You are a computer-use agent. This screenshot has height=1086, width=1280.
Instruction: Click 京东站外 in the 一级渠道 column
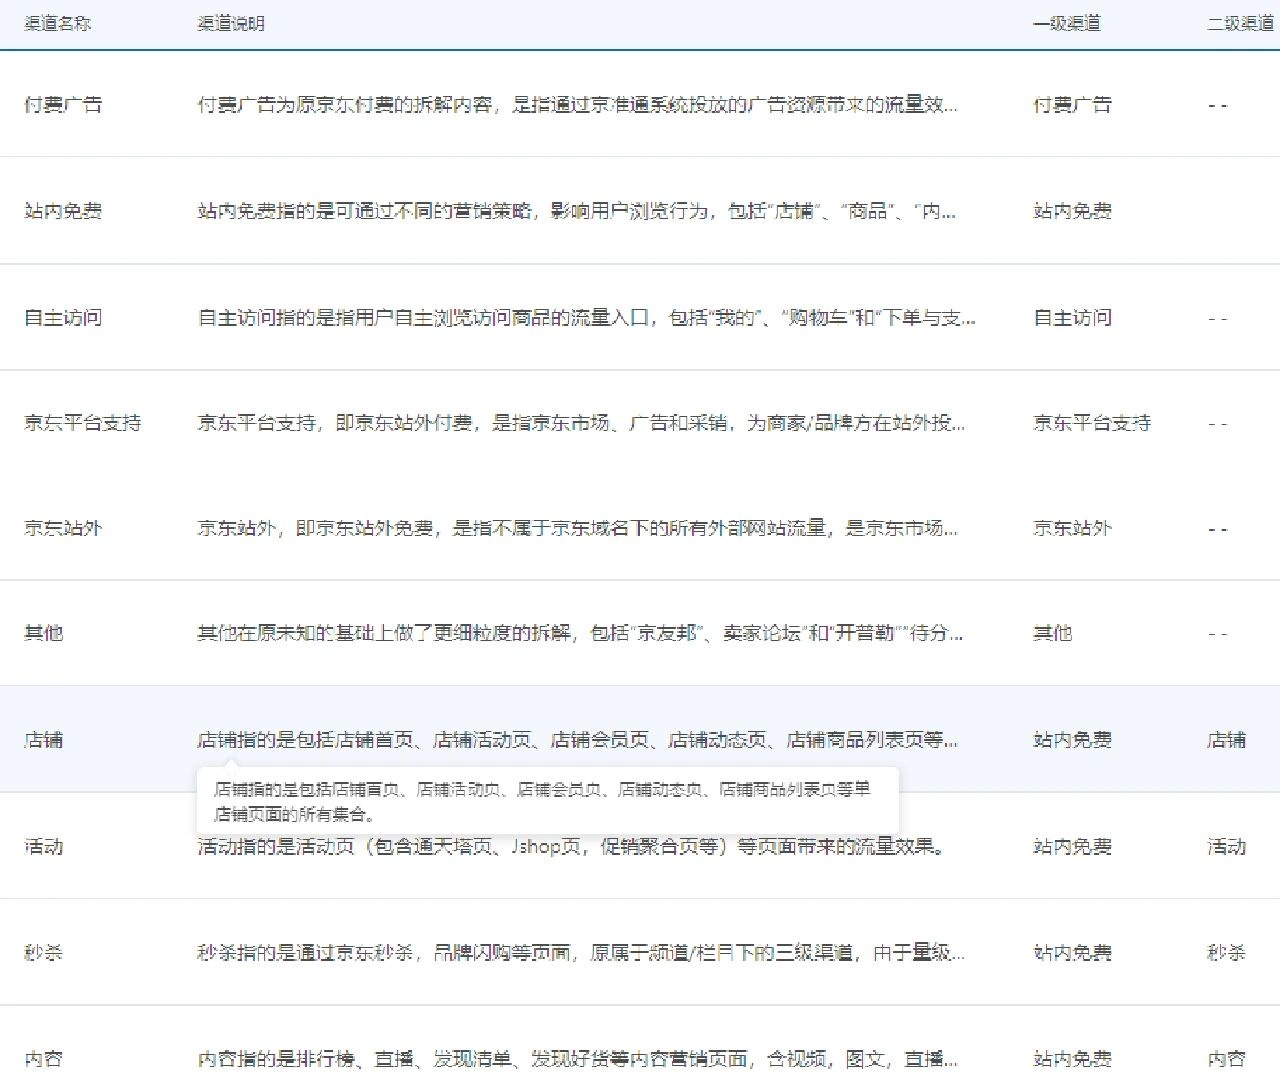coord(1072,528)
